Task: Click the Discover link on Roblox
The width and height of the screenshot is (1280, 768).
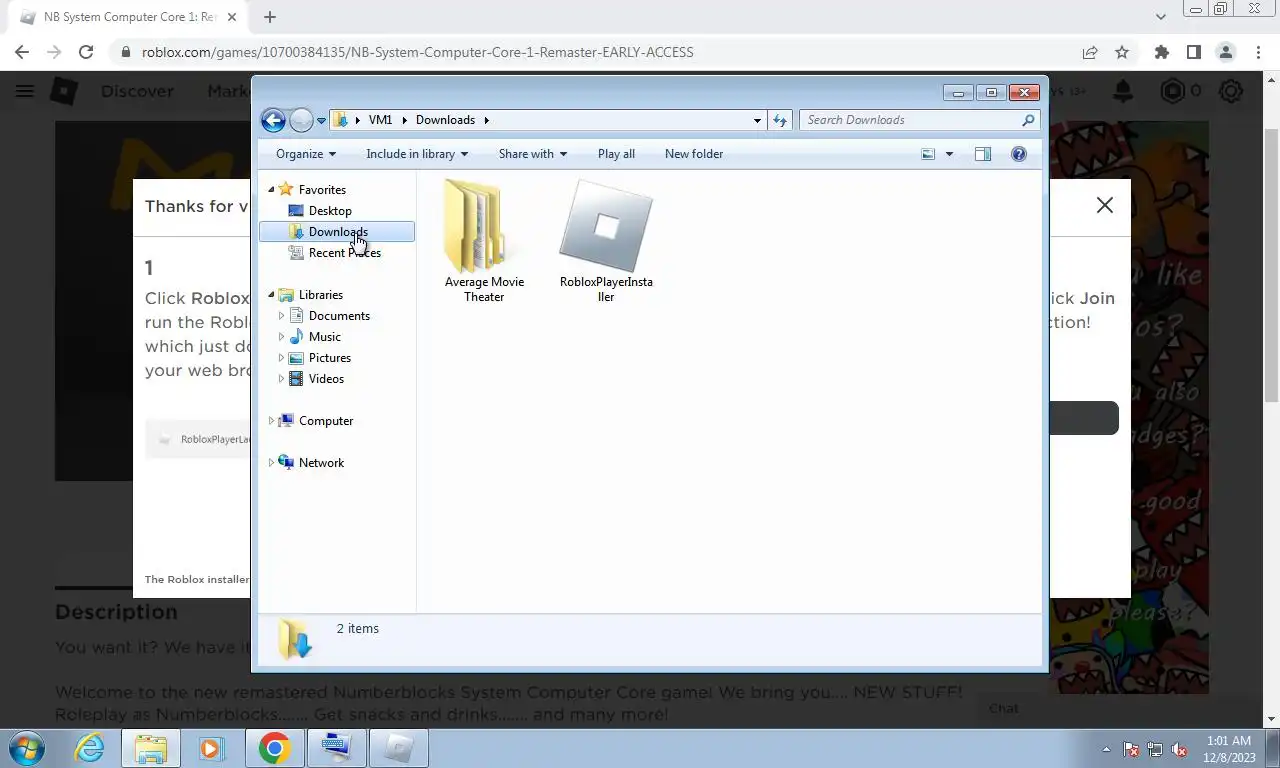Action: (x=137, y=91)
